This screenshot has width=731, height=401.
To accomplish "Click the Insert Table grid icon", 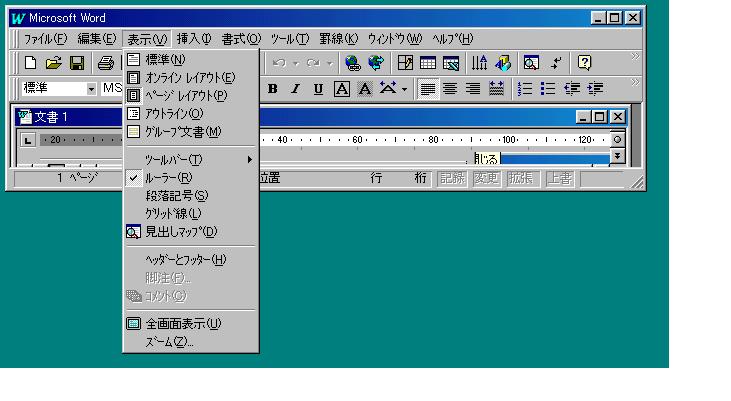I will click(428, 62).
